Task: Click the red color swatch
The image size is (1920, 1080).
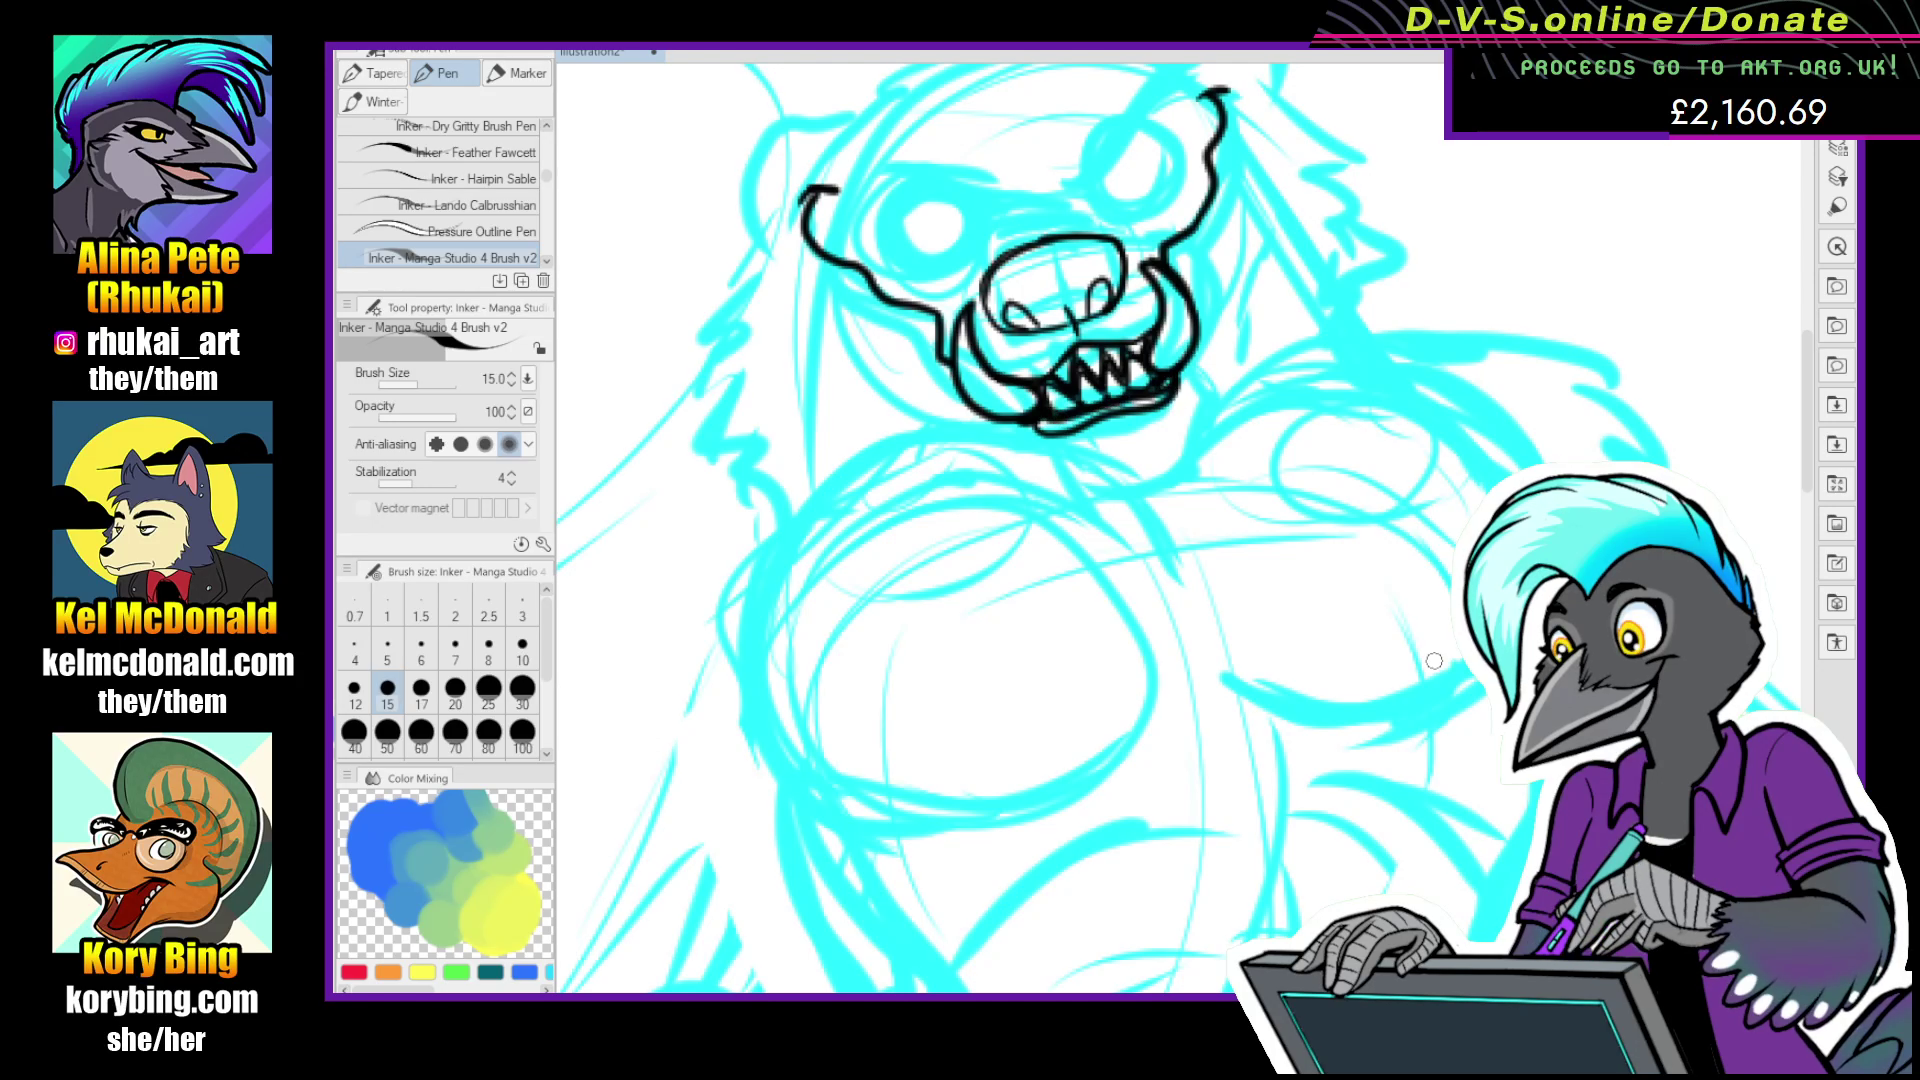Action: click(x=354, y=972)
